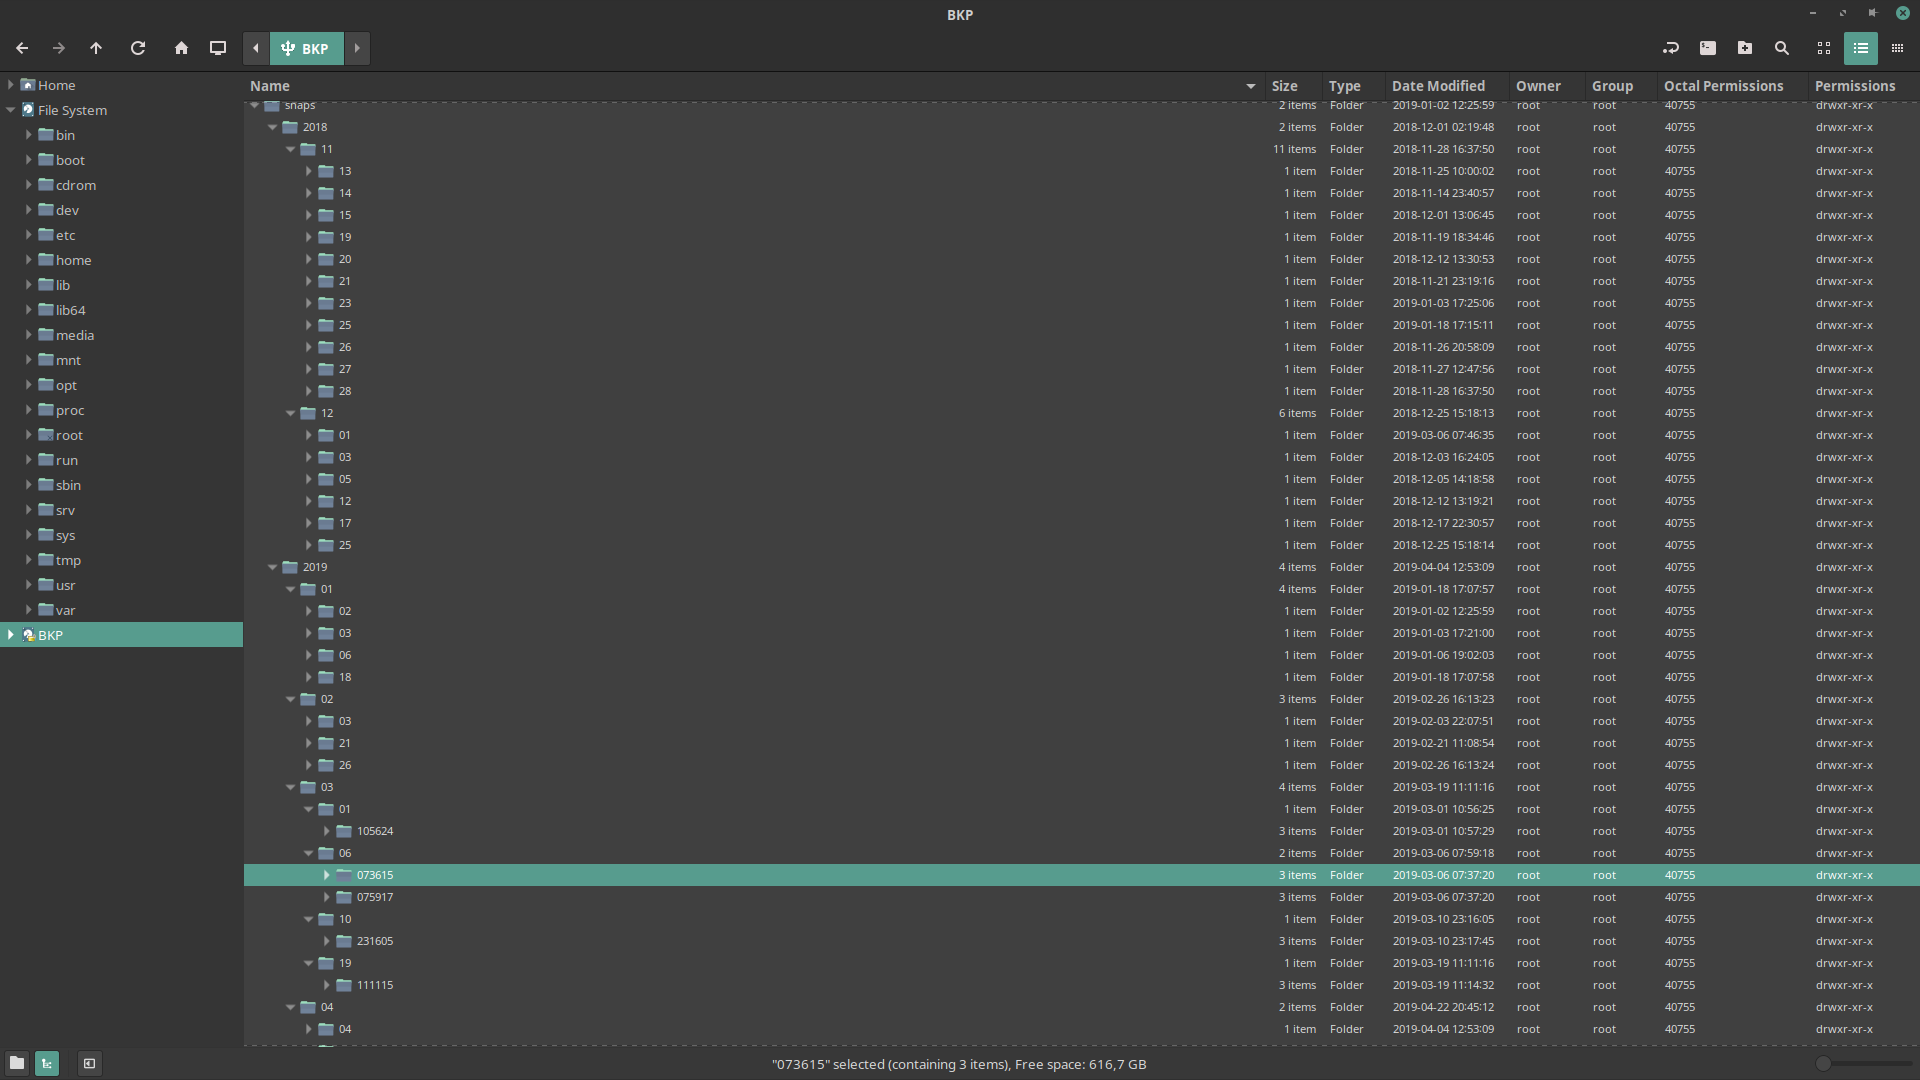This screenshot has height=1080, width=1920.
Task: Select the tmp folder in sidebar
Action: pyautogui.click(x=68, y=560)
